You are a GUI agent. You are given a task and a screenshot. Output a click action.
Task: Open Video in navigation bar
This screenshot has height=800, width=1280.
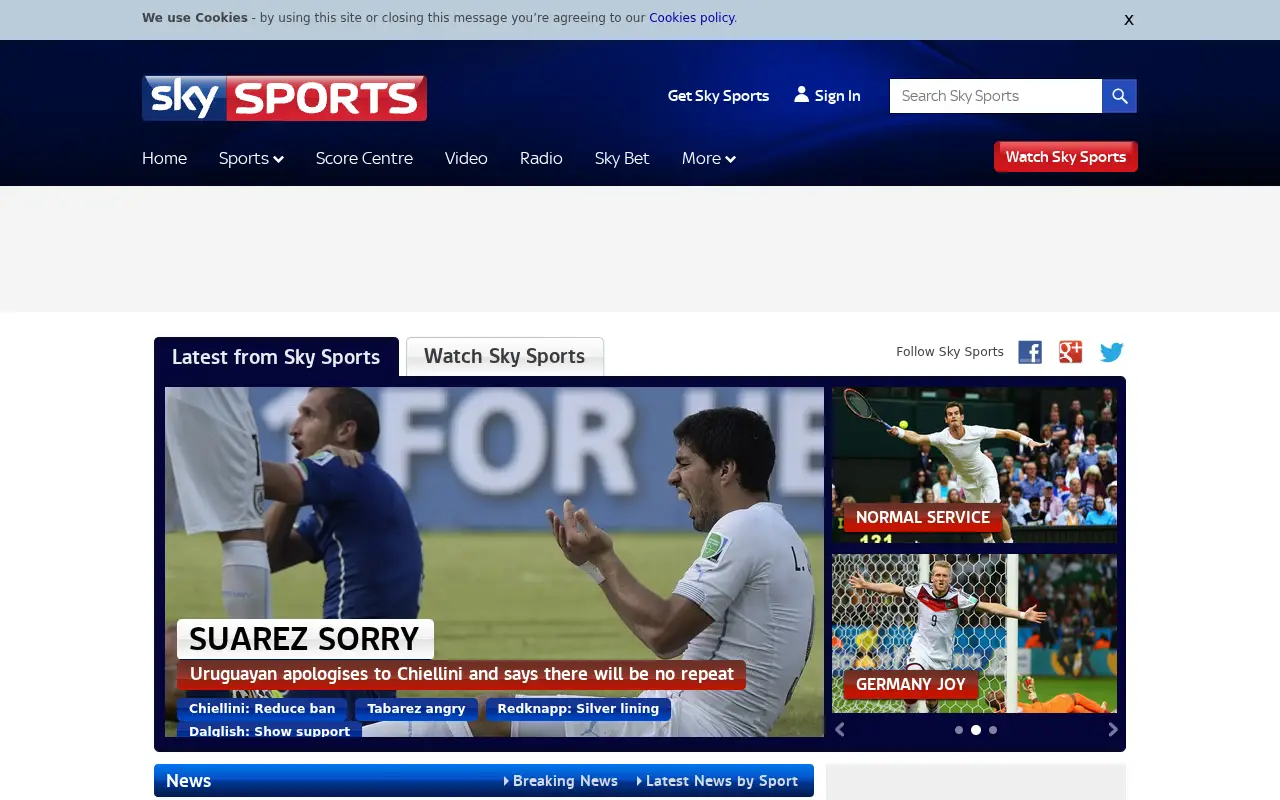click(x=466, y=158)
